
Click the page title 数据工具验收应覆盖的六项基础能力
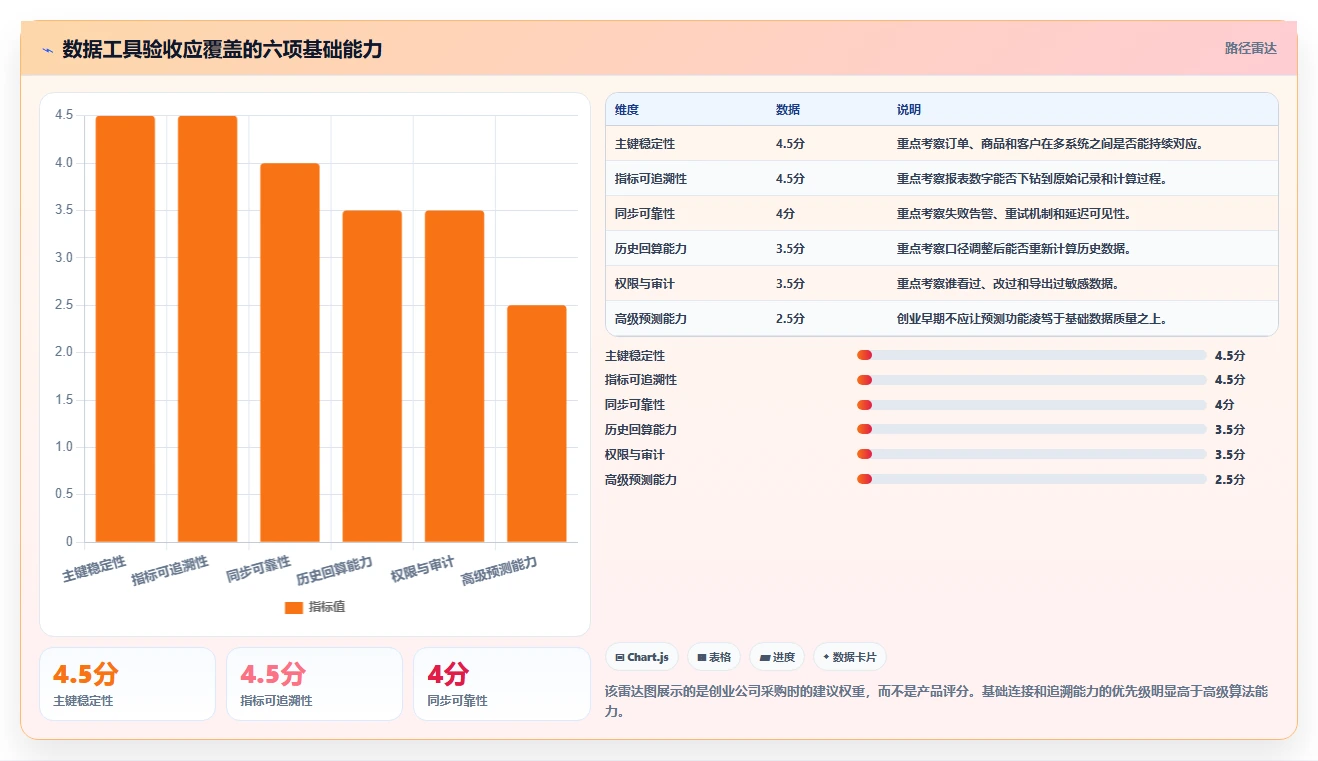(222, 49)
